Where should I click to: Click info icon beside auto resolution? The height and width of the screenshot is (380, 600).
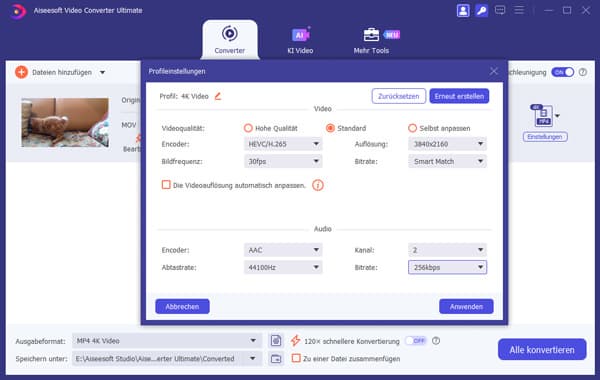318,185
